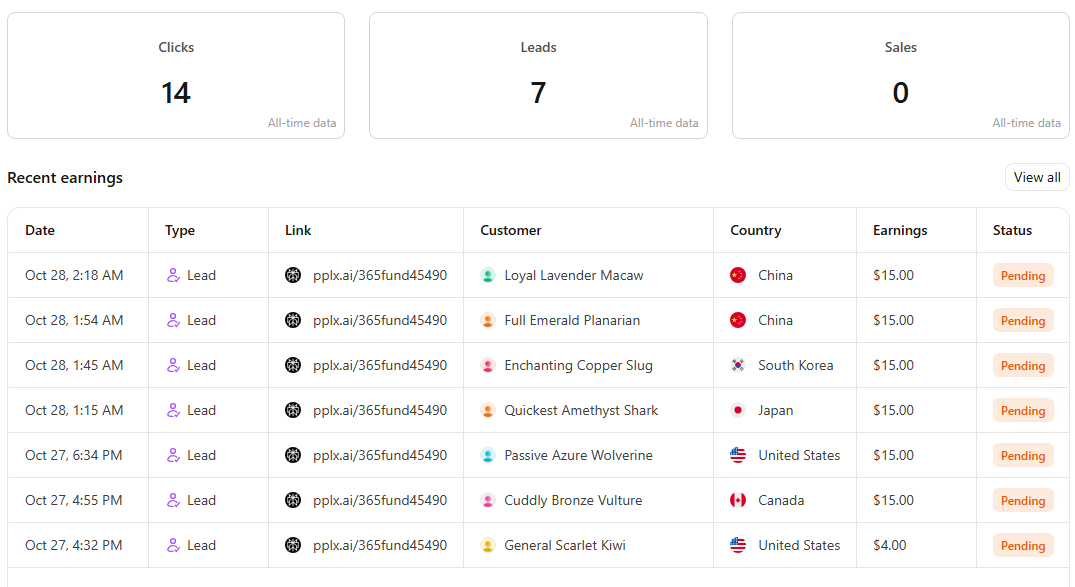The image size is (1075, 587).
Task: Click the South Korea flag icon
Action: coord(738,365)
